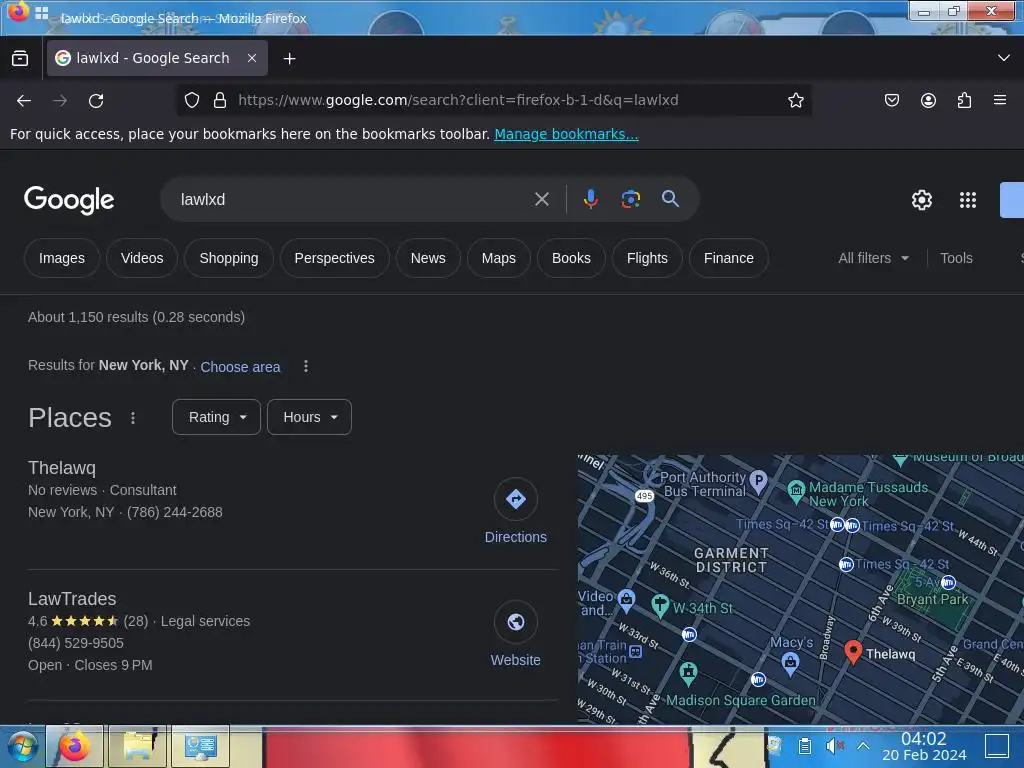The height and width of the screenshot is (768, 1024).
Task: Open the extensions menu
Action: pyautogui.click(x=964, y=100)
